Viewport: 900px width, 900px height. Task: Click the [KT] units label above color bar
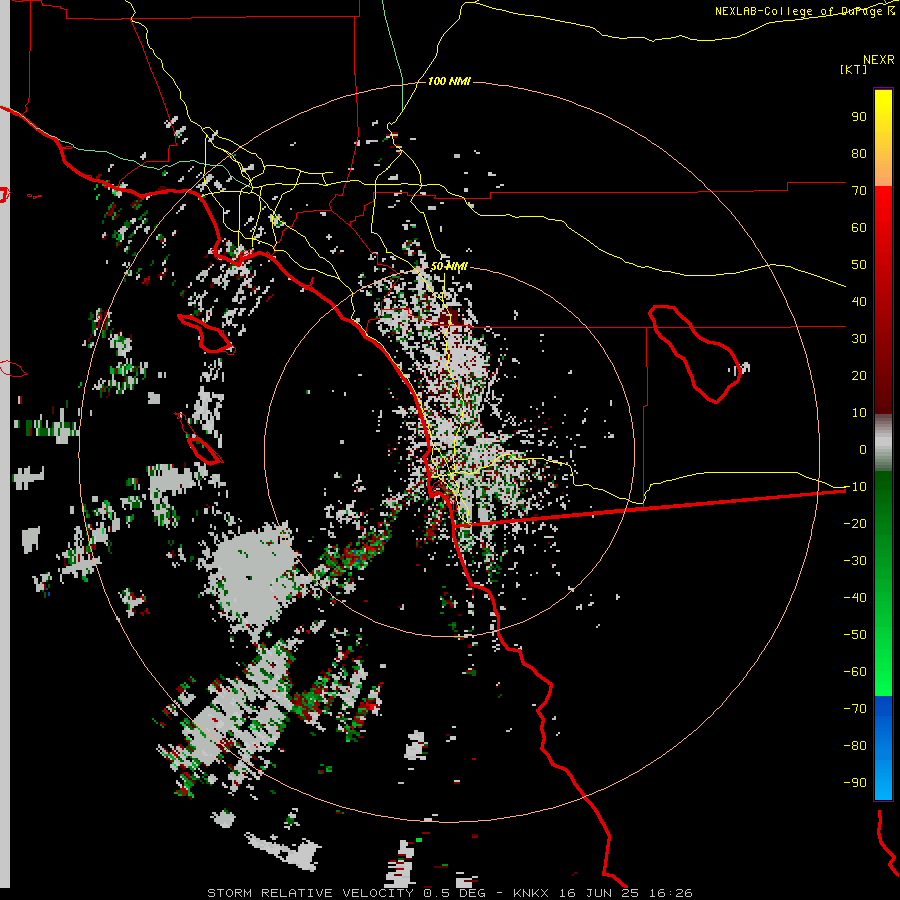pyautogui.click(x=854, y=69)
